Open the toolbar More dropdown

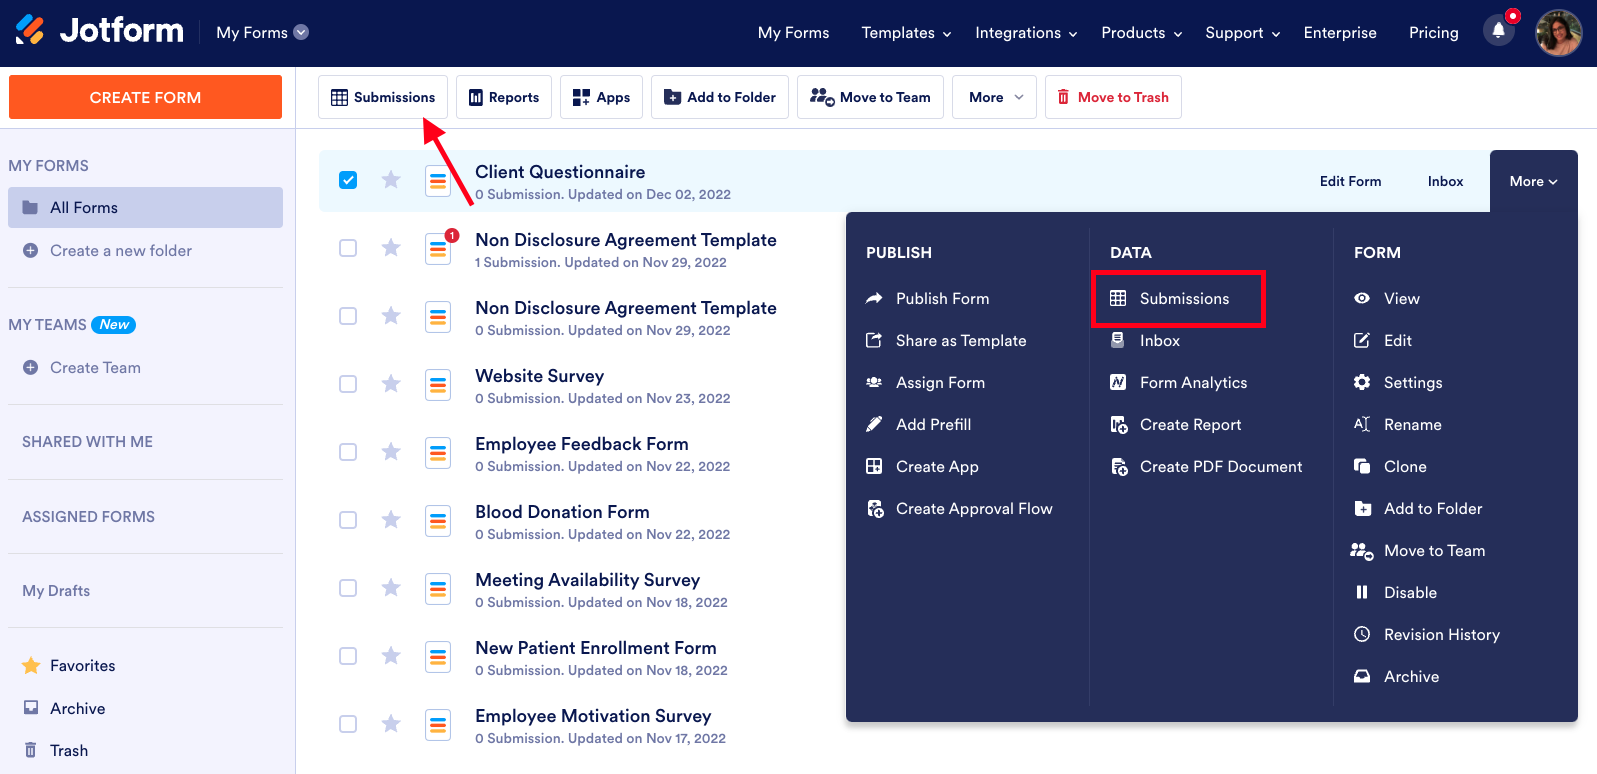[994, 97]
